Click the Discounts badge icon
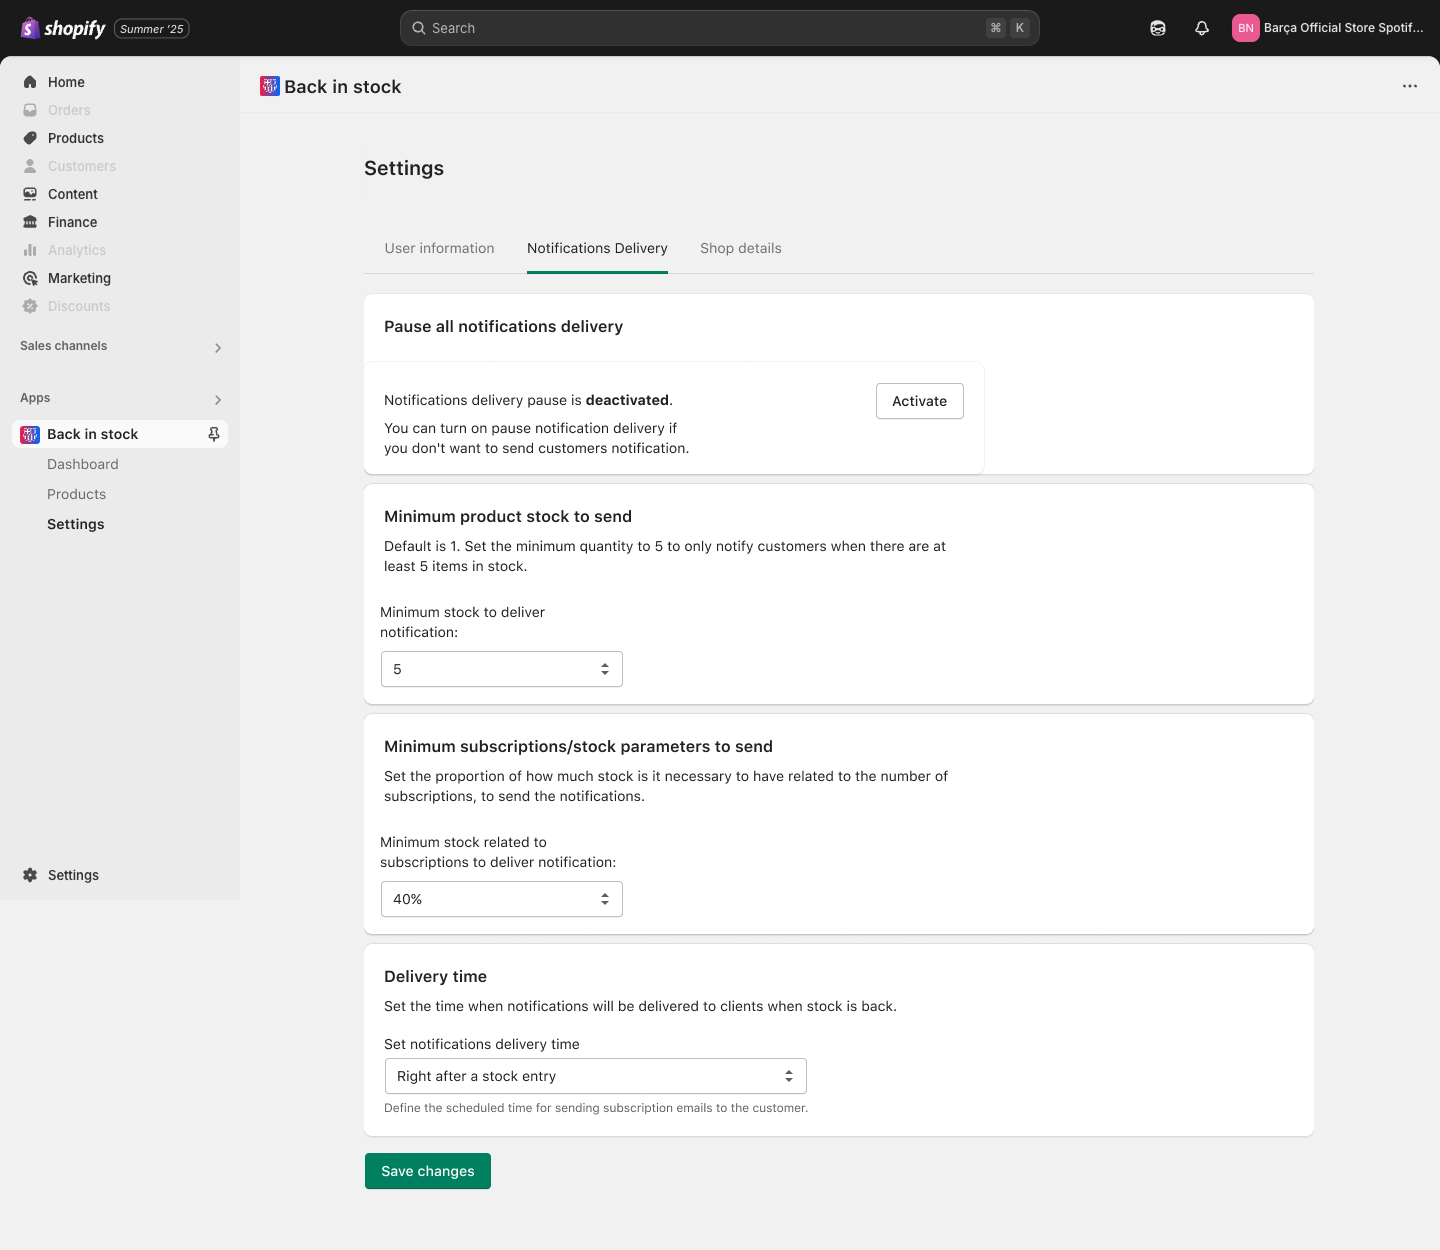Image resolution: width=1440 pixels, height=1250 pixels. click(x=30, y=306)
